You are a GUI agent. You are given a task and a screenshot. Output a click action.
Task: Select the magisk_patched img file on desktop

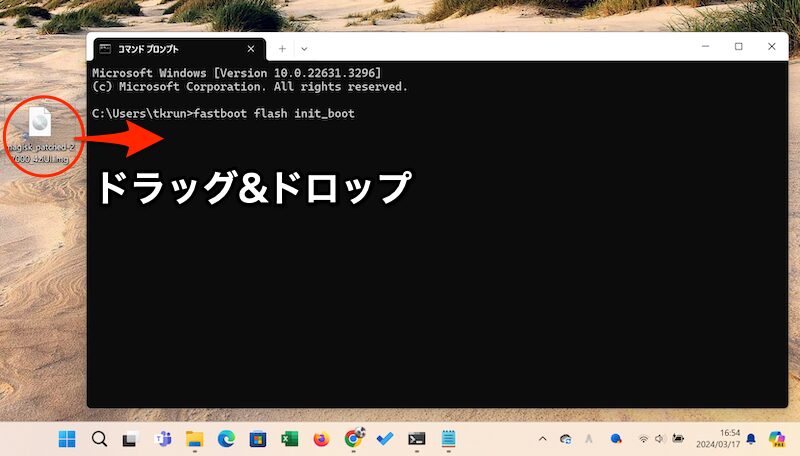(39, 124)
